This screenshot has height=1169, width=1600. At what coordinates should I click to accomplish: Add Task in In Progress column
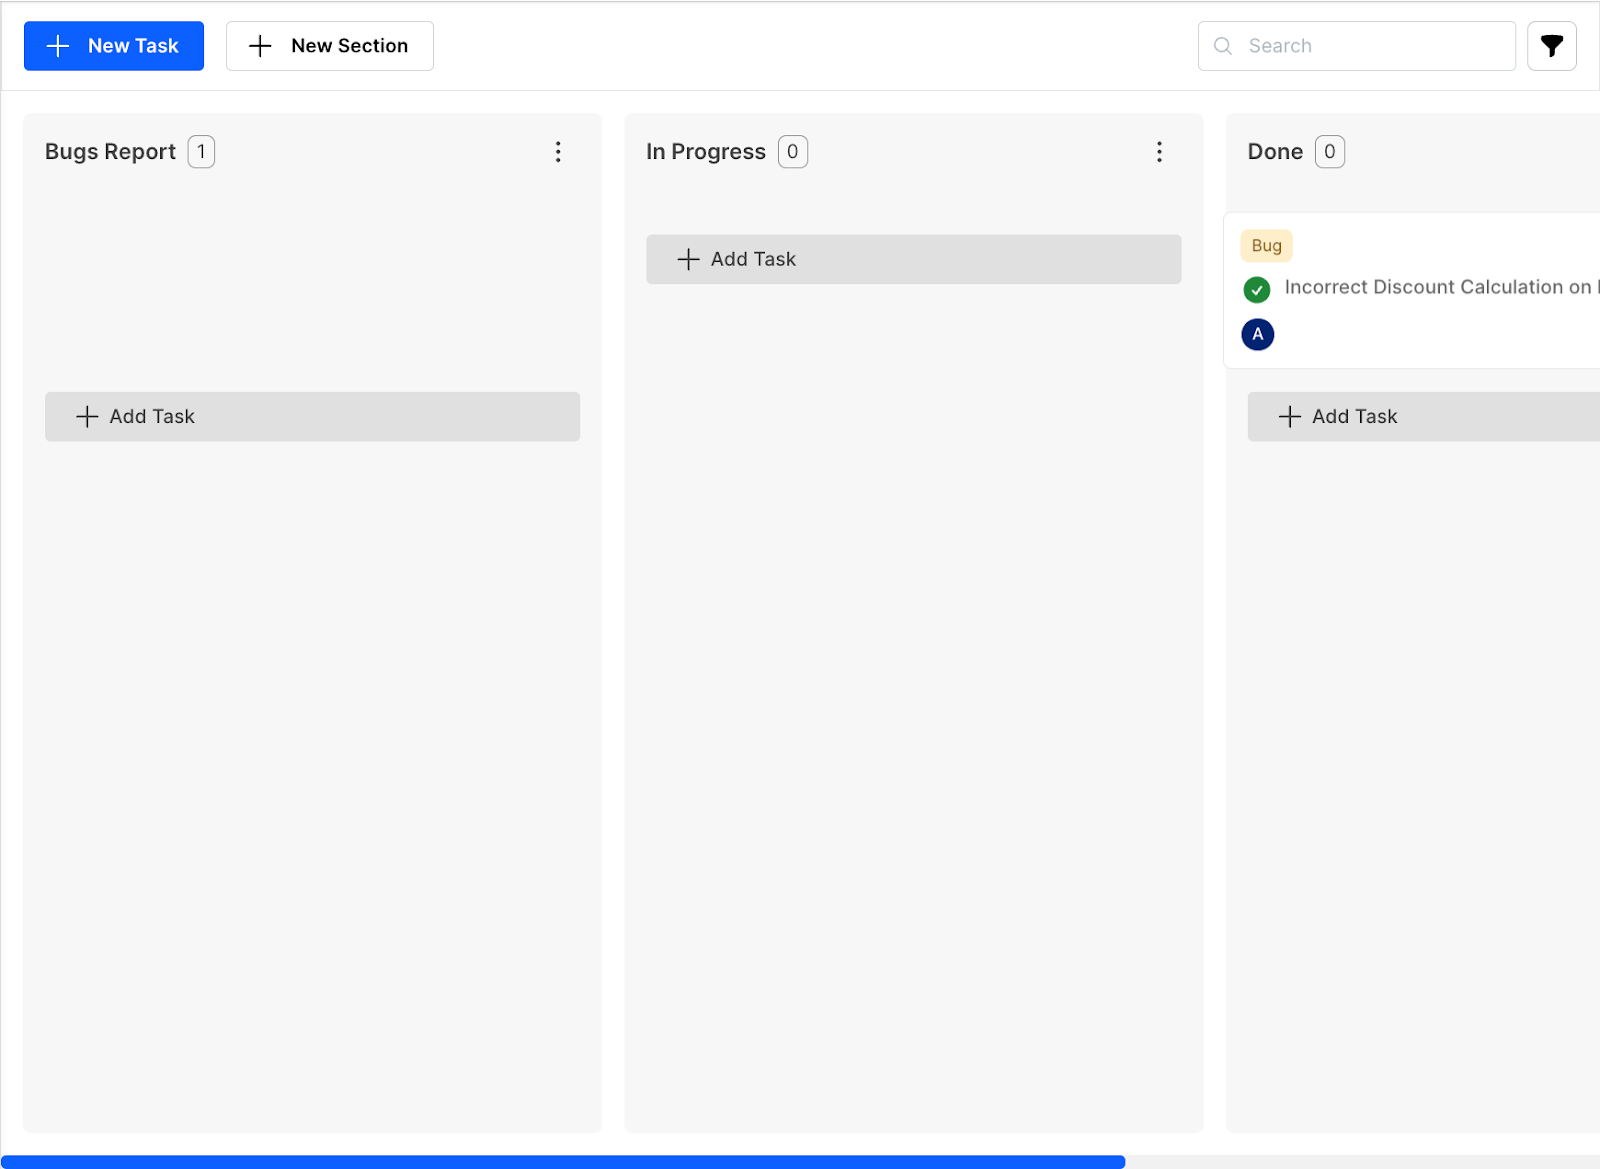[x=913, y=260]
